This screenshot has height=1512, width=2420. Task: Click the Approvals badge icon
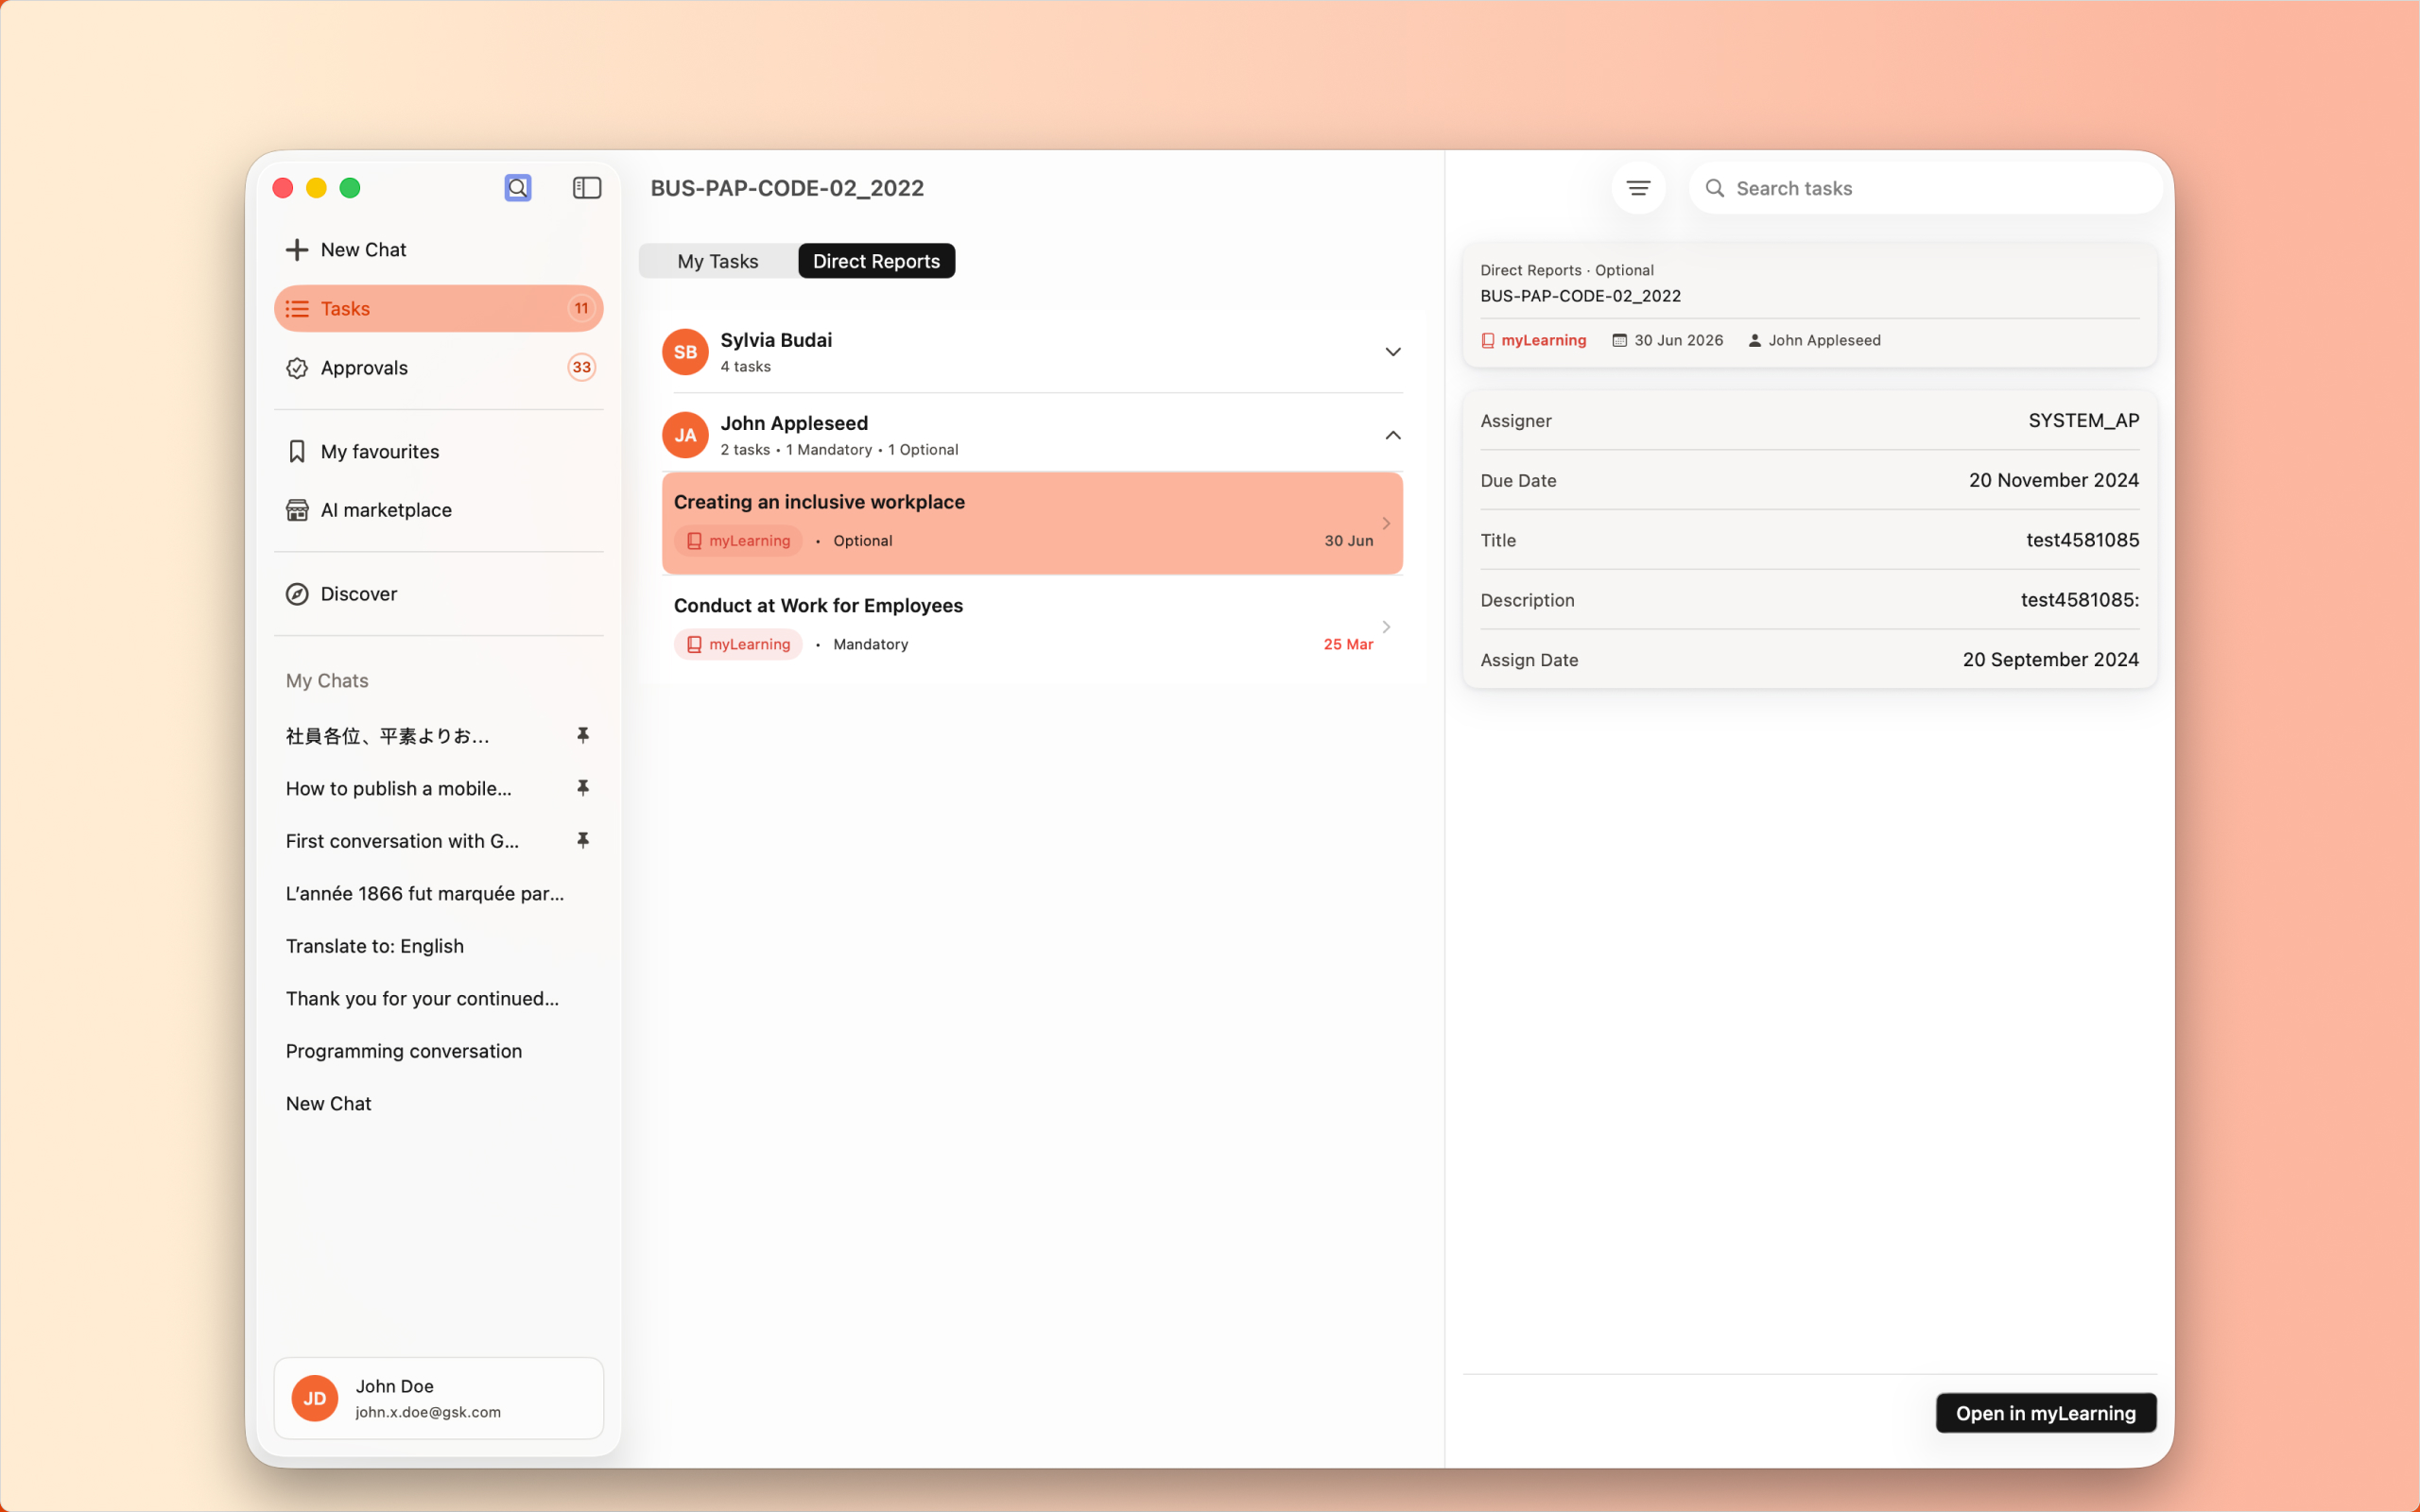297,368
